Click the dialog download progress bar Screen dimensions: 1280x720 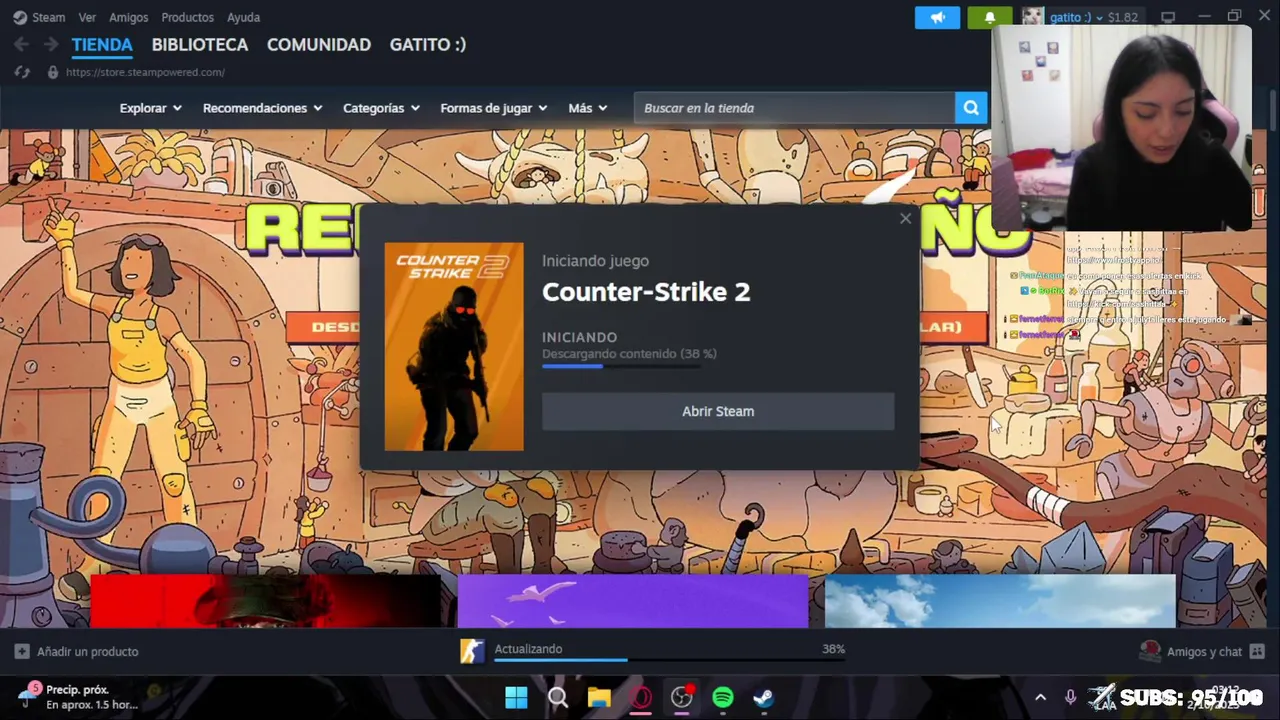622,366
